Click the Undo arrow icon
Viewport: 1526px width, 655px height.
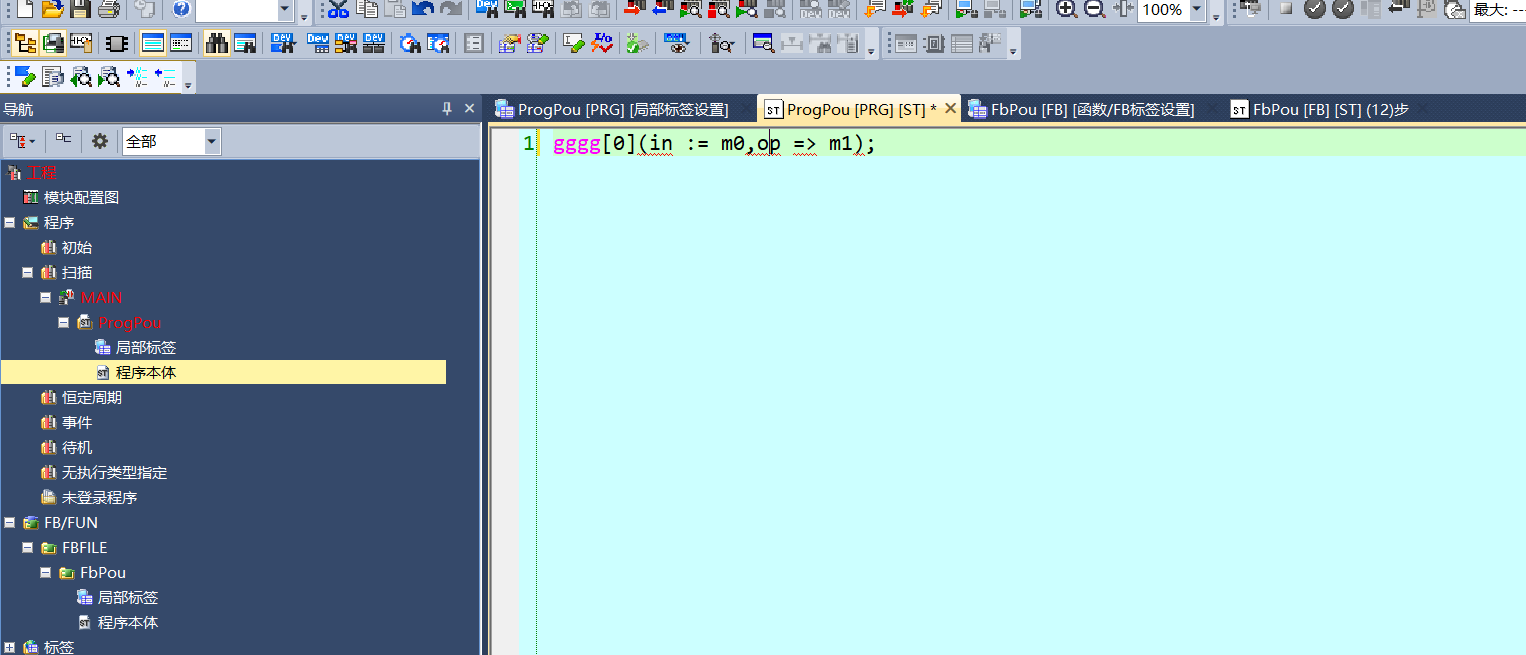coord(423,10)
